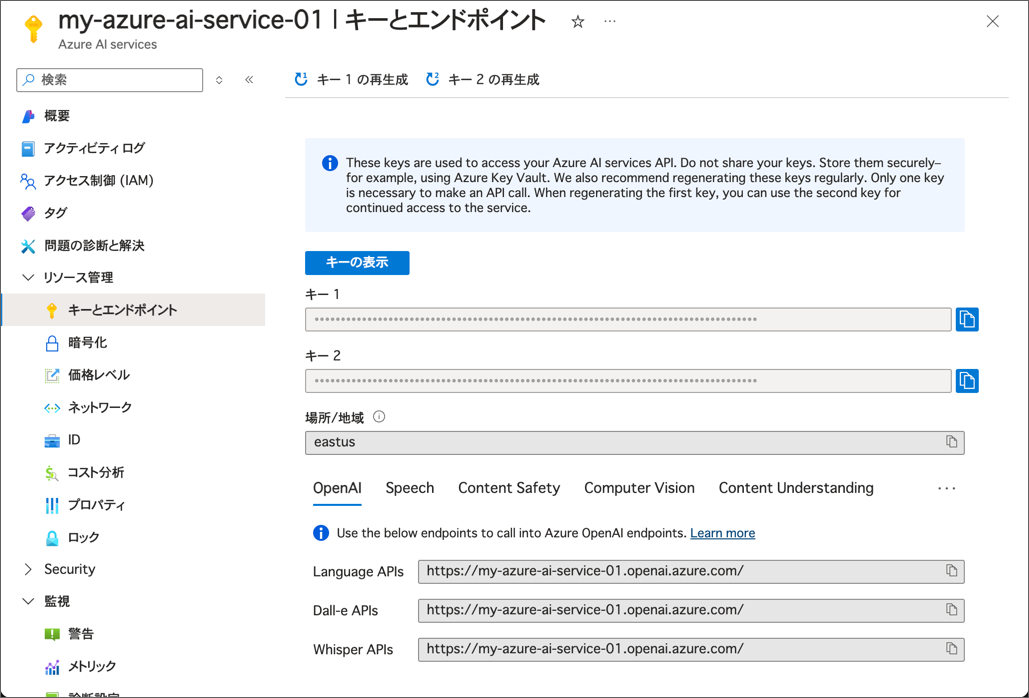This screenshot has width=1029, height=698.
Task: Click the 検索 search box
Action: (110, 80)
